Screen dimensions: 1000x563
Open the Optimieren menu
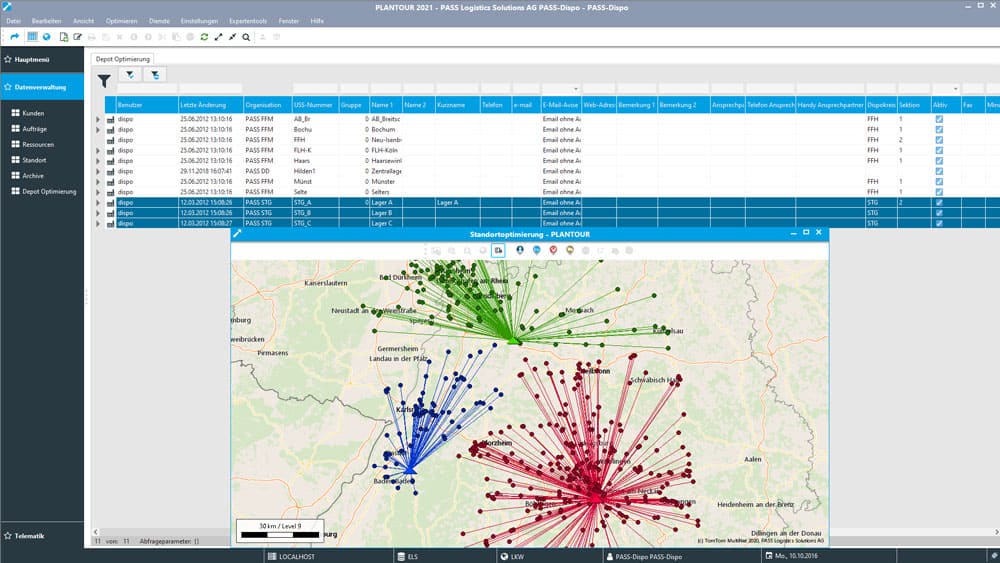click(121, 21)
